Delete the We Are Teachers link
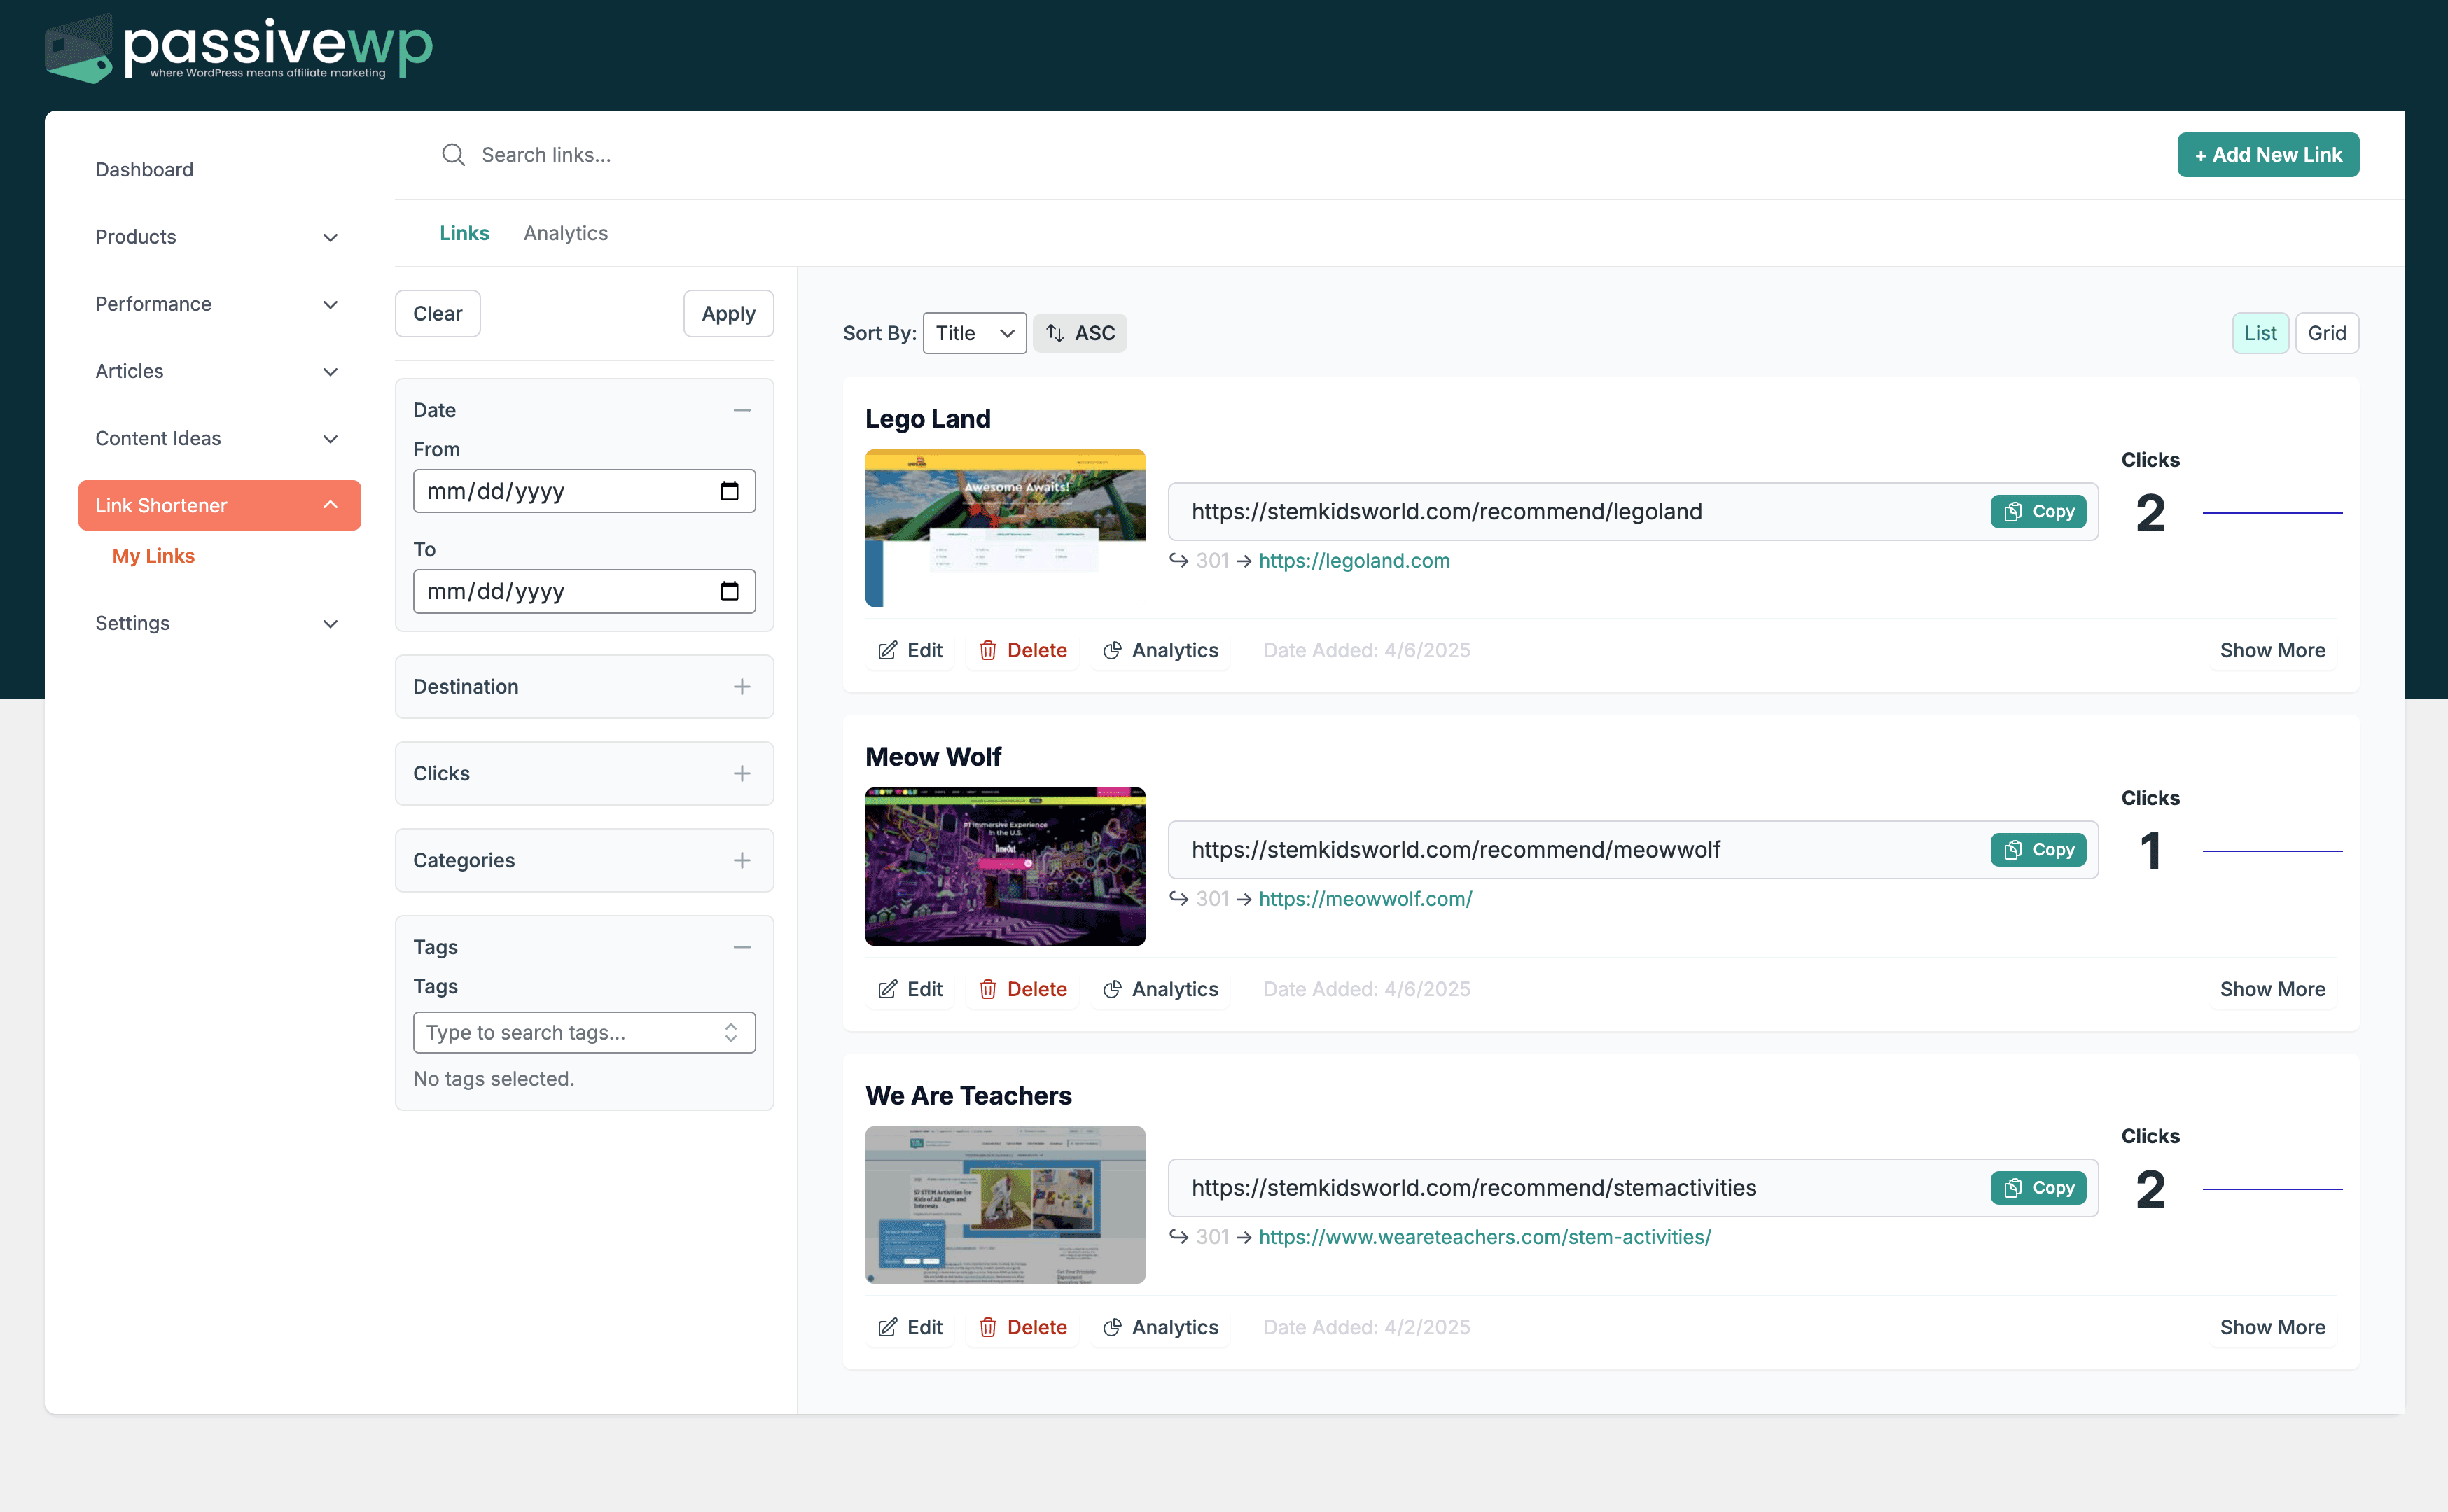Screen dimensions: 2448x1512 pyautogui.click(x=1021, y=1327)
